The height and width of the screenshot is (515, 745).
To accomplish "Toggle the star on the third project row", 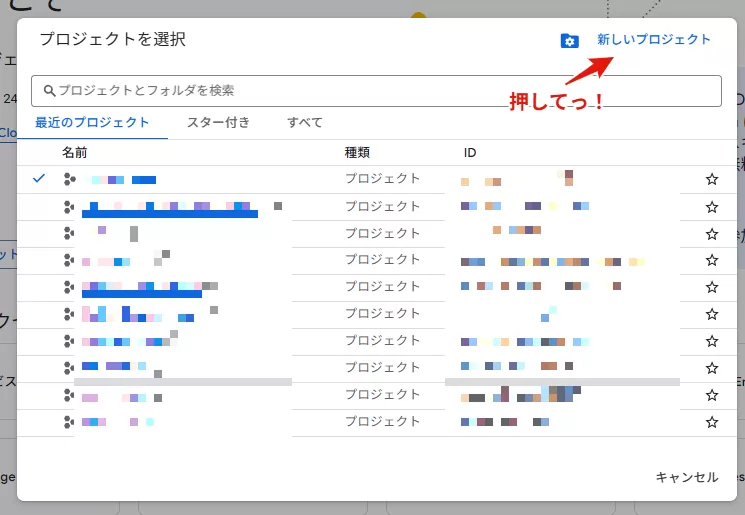I will [712, 234].
